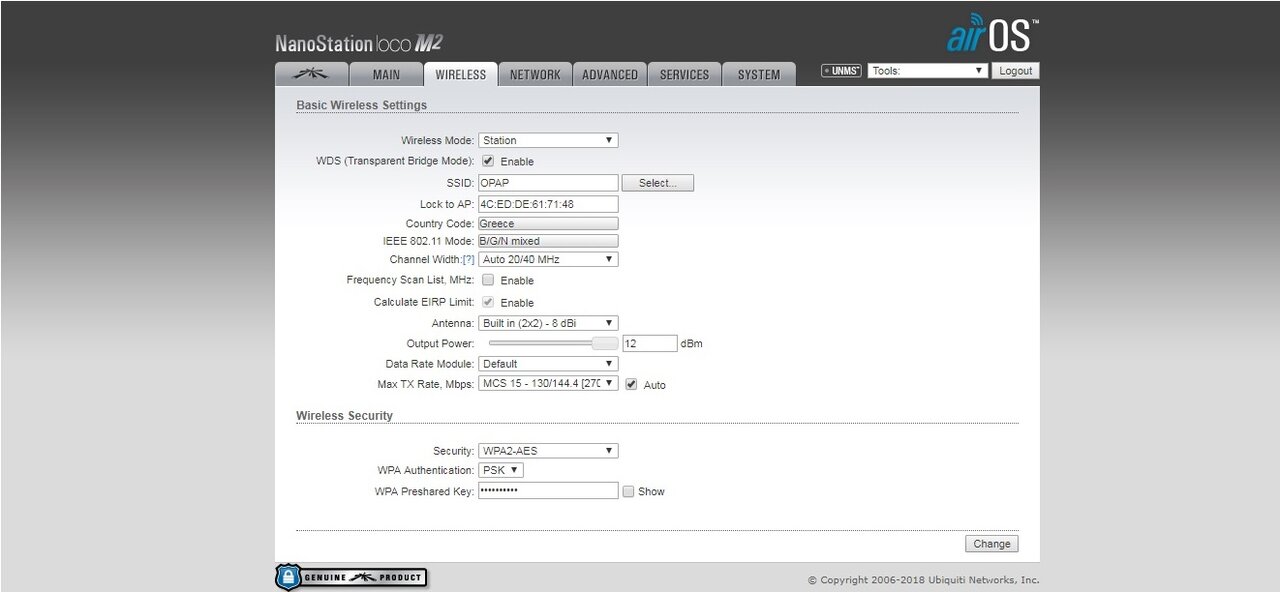Click the NanoStation loco M2 logo

(x=359, y=44)
